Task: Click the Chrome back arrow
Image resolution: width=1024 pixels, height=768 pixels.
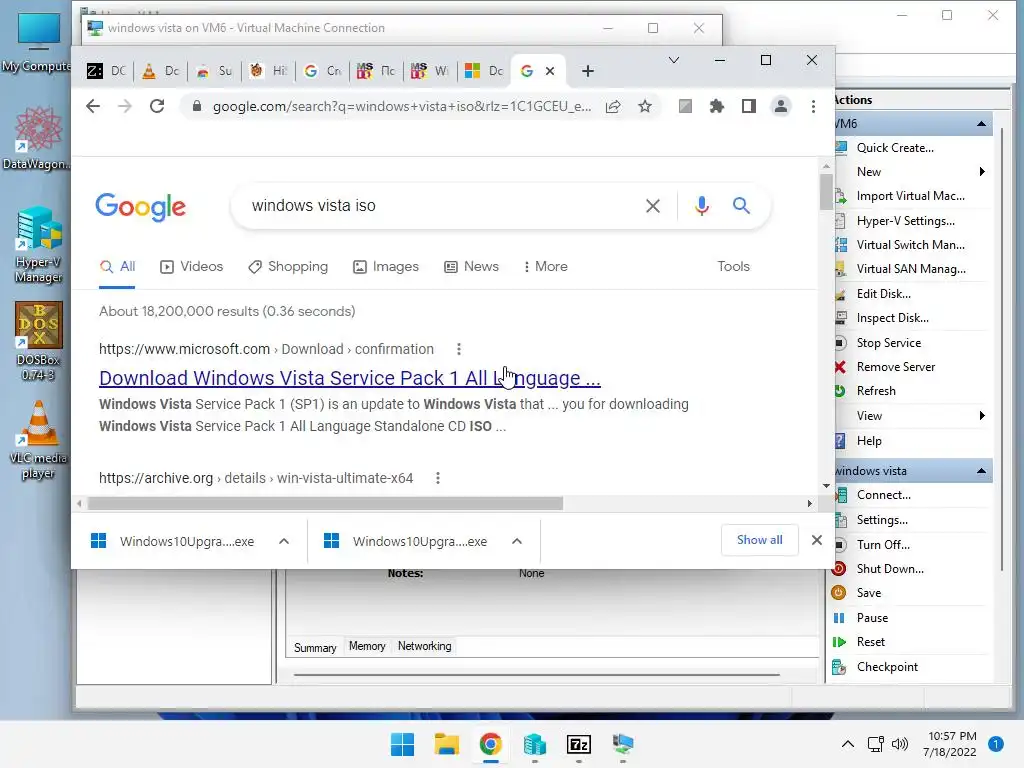Action: click(x=93, y=106)
